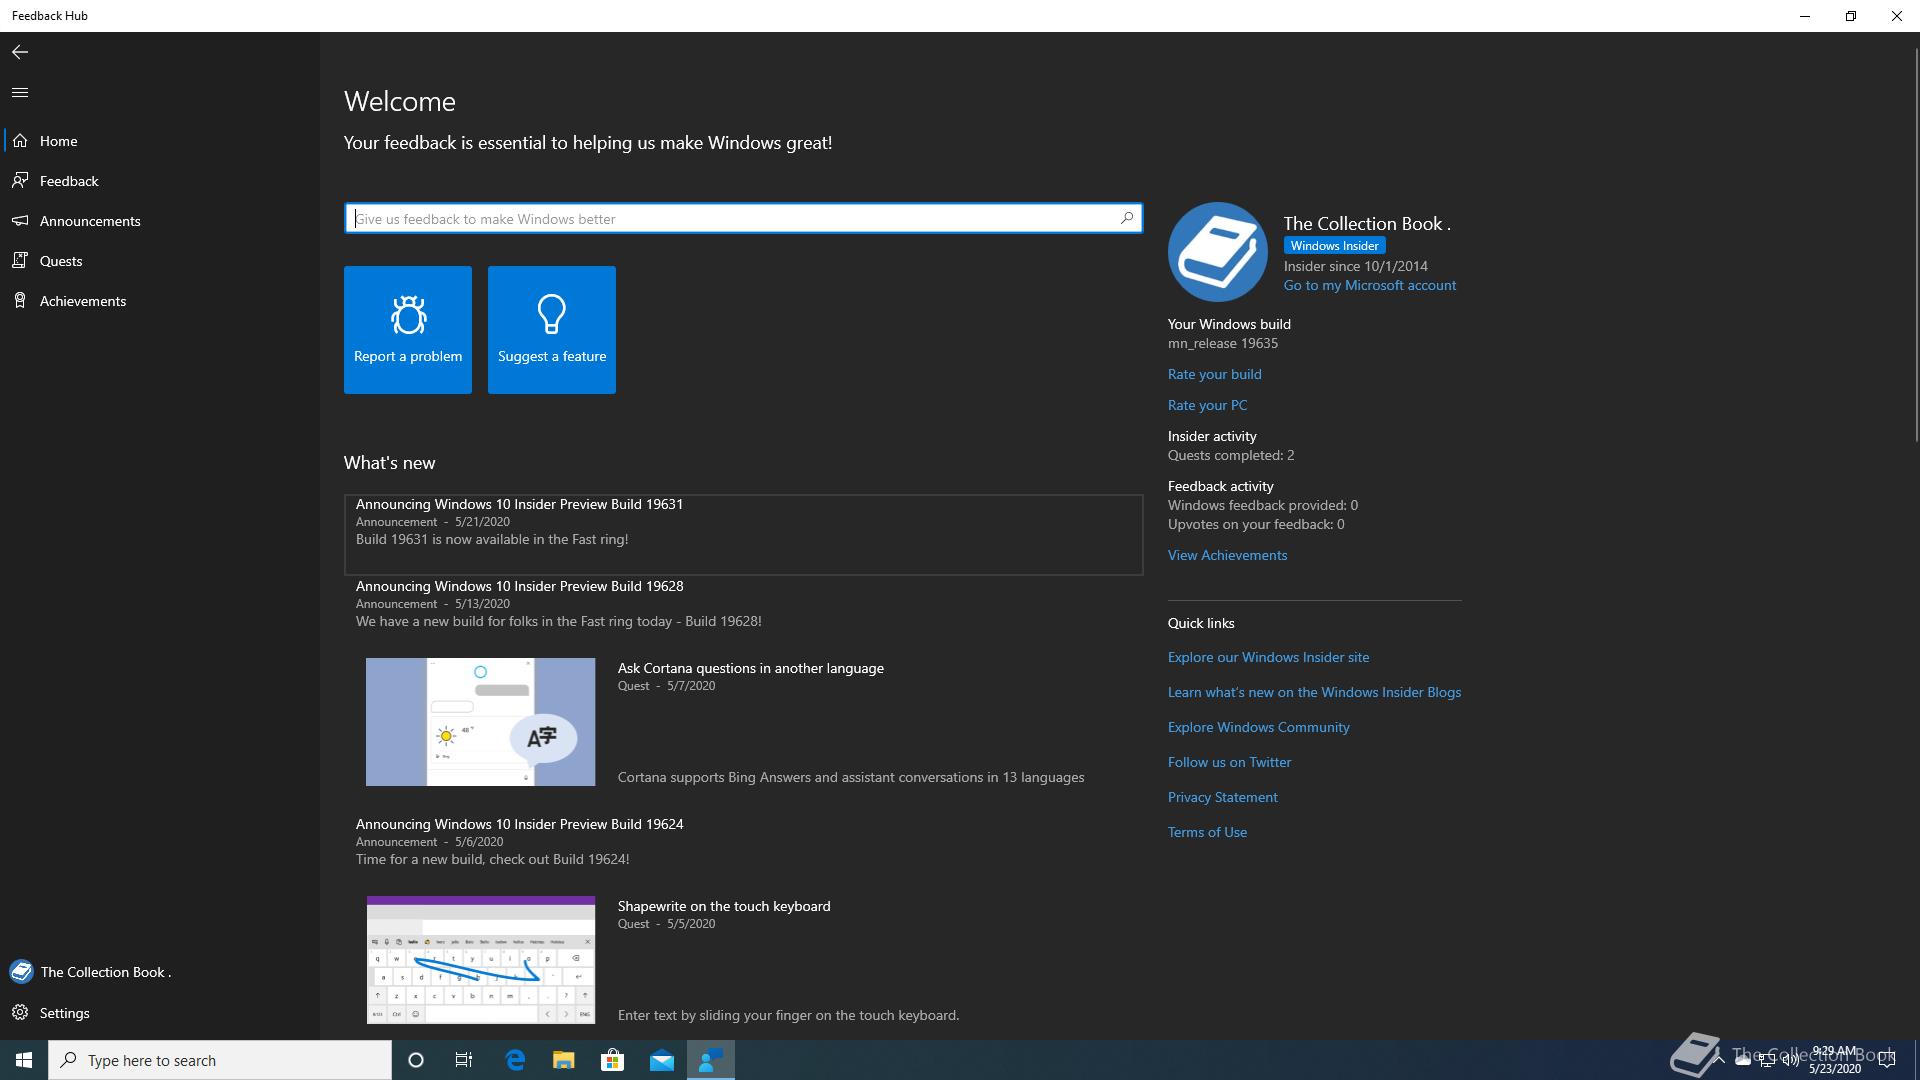Open Explore our Windows Insider site link
Viewport: 1920px width, 1080px height.
click(1268, 657)
